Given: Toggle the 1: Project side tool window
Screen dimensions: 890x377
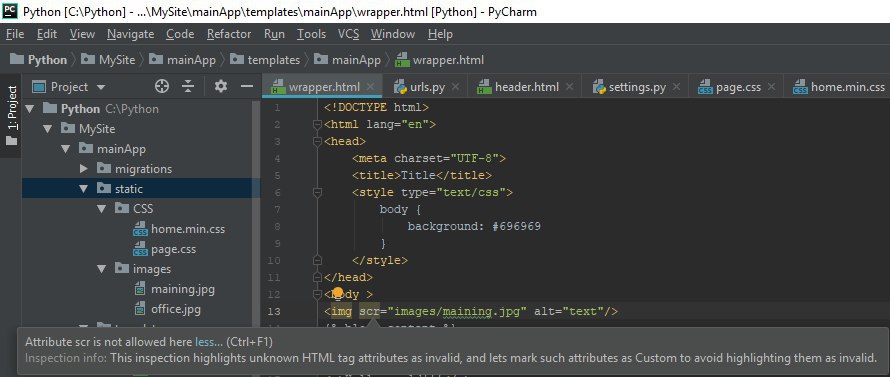Looking at the screenshot, I should coord(11,115).
